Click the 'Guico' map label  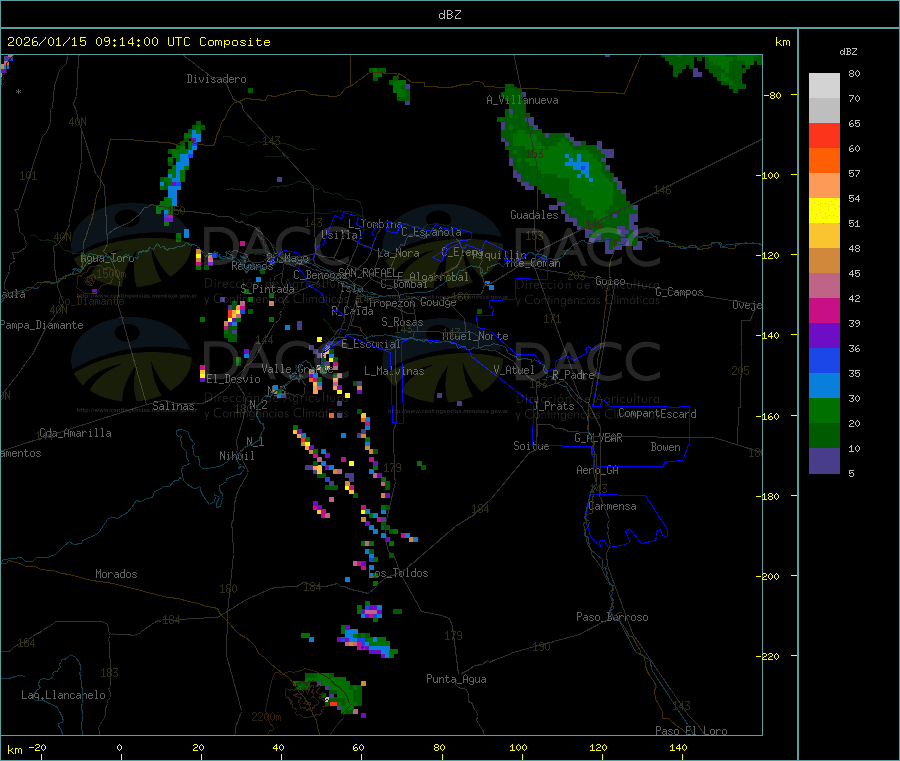[610, 281]
